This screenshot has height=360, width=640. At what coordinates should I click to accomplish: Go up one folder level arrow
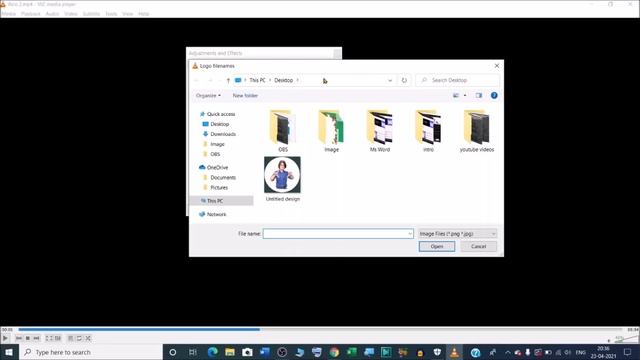[x=228, y=80]
